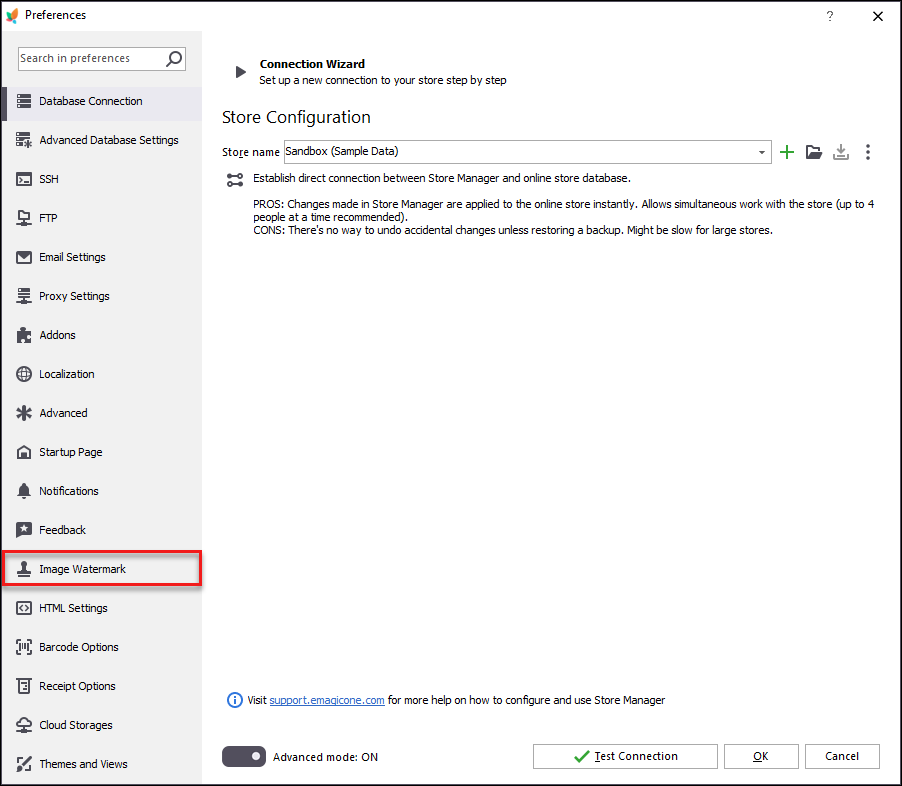Open the Receipt Options label
The image size is (902, 786).
tap(77, 686)
